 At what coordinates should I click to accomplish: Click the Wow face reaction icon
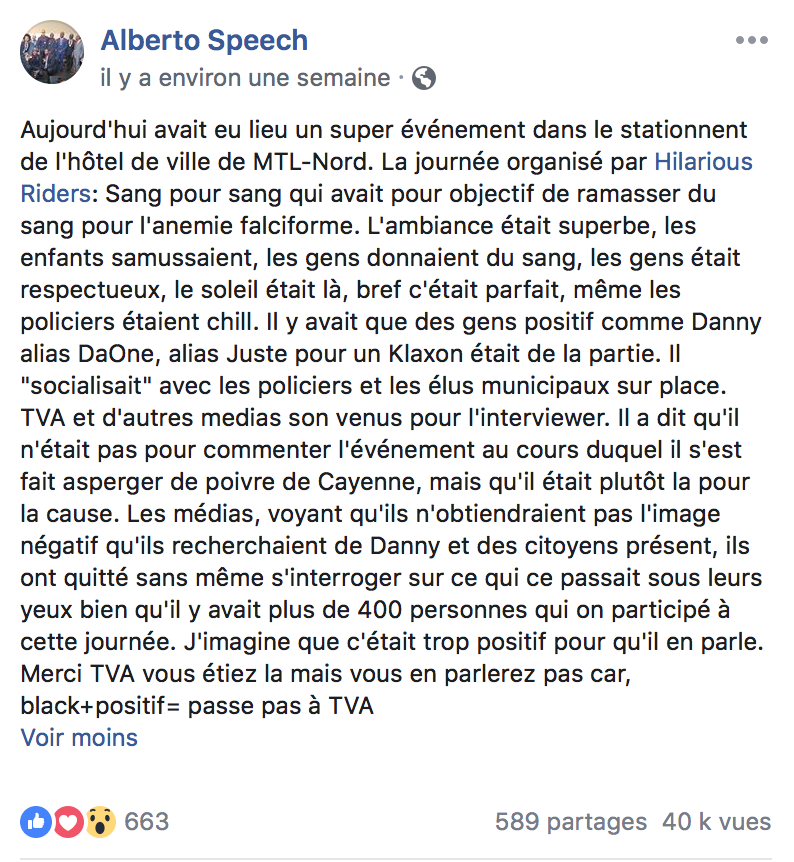(x=99, y=822)
